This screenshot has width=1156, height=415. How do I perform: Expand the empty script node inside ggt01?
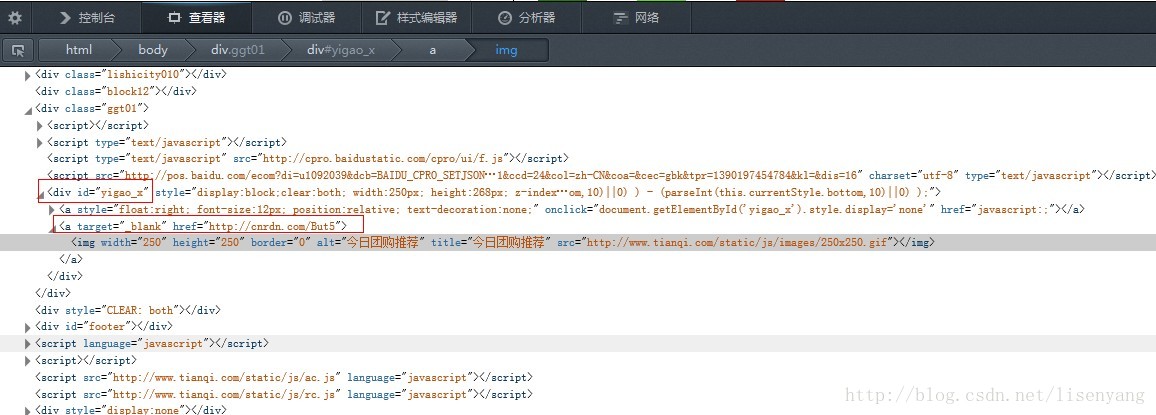[x=40, y=125]
